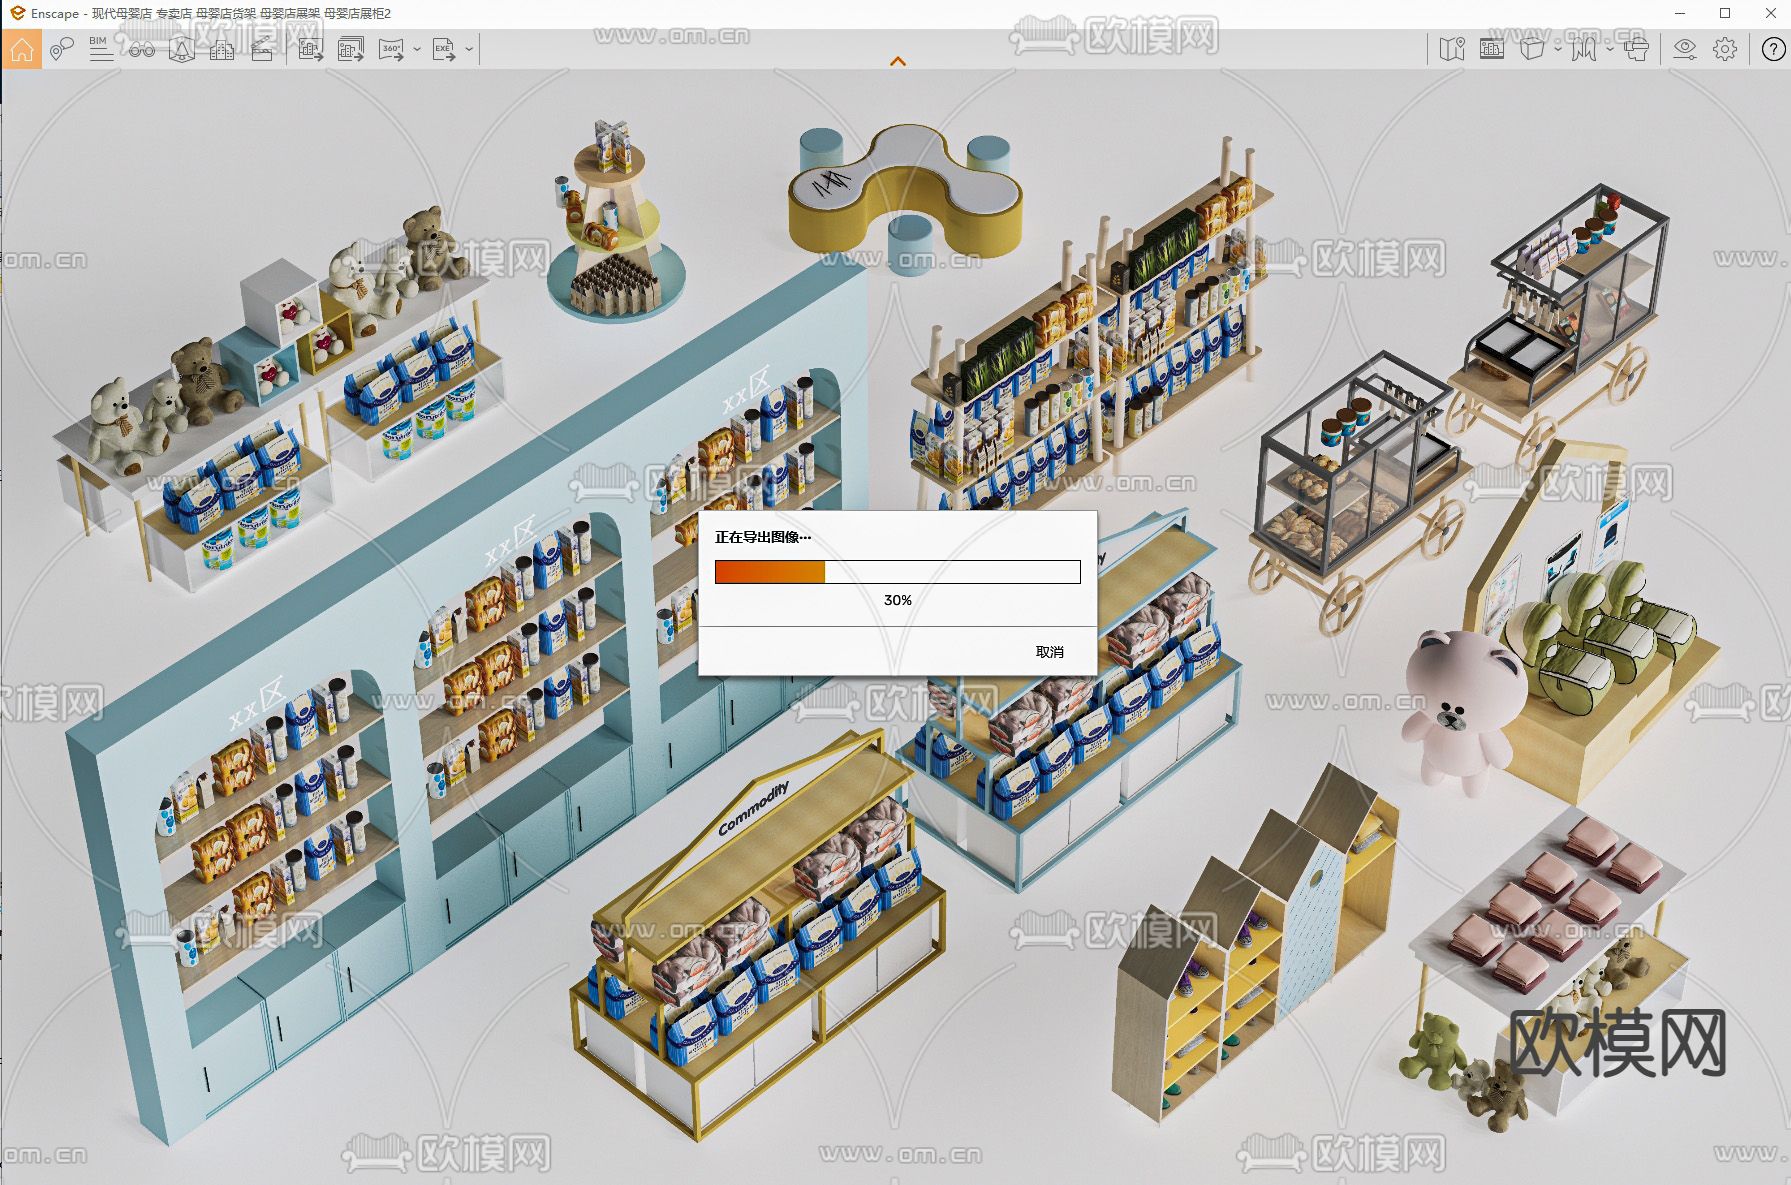
Task: Toggle the safe frame icon
Action: [1491, 49]
